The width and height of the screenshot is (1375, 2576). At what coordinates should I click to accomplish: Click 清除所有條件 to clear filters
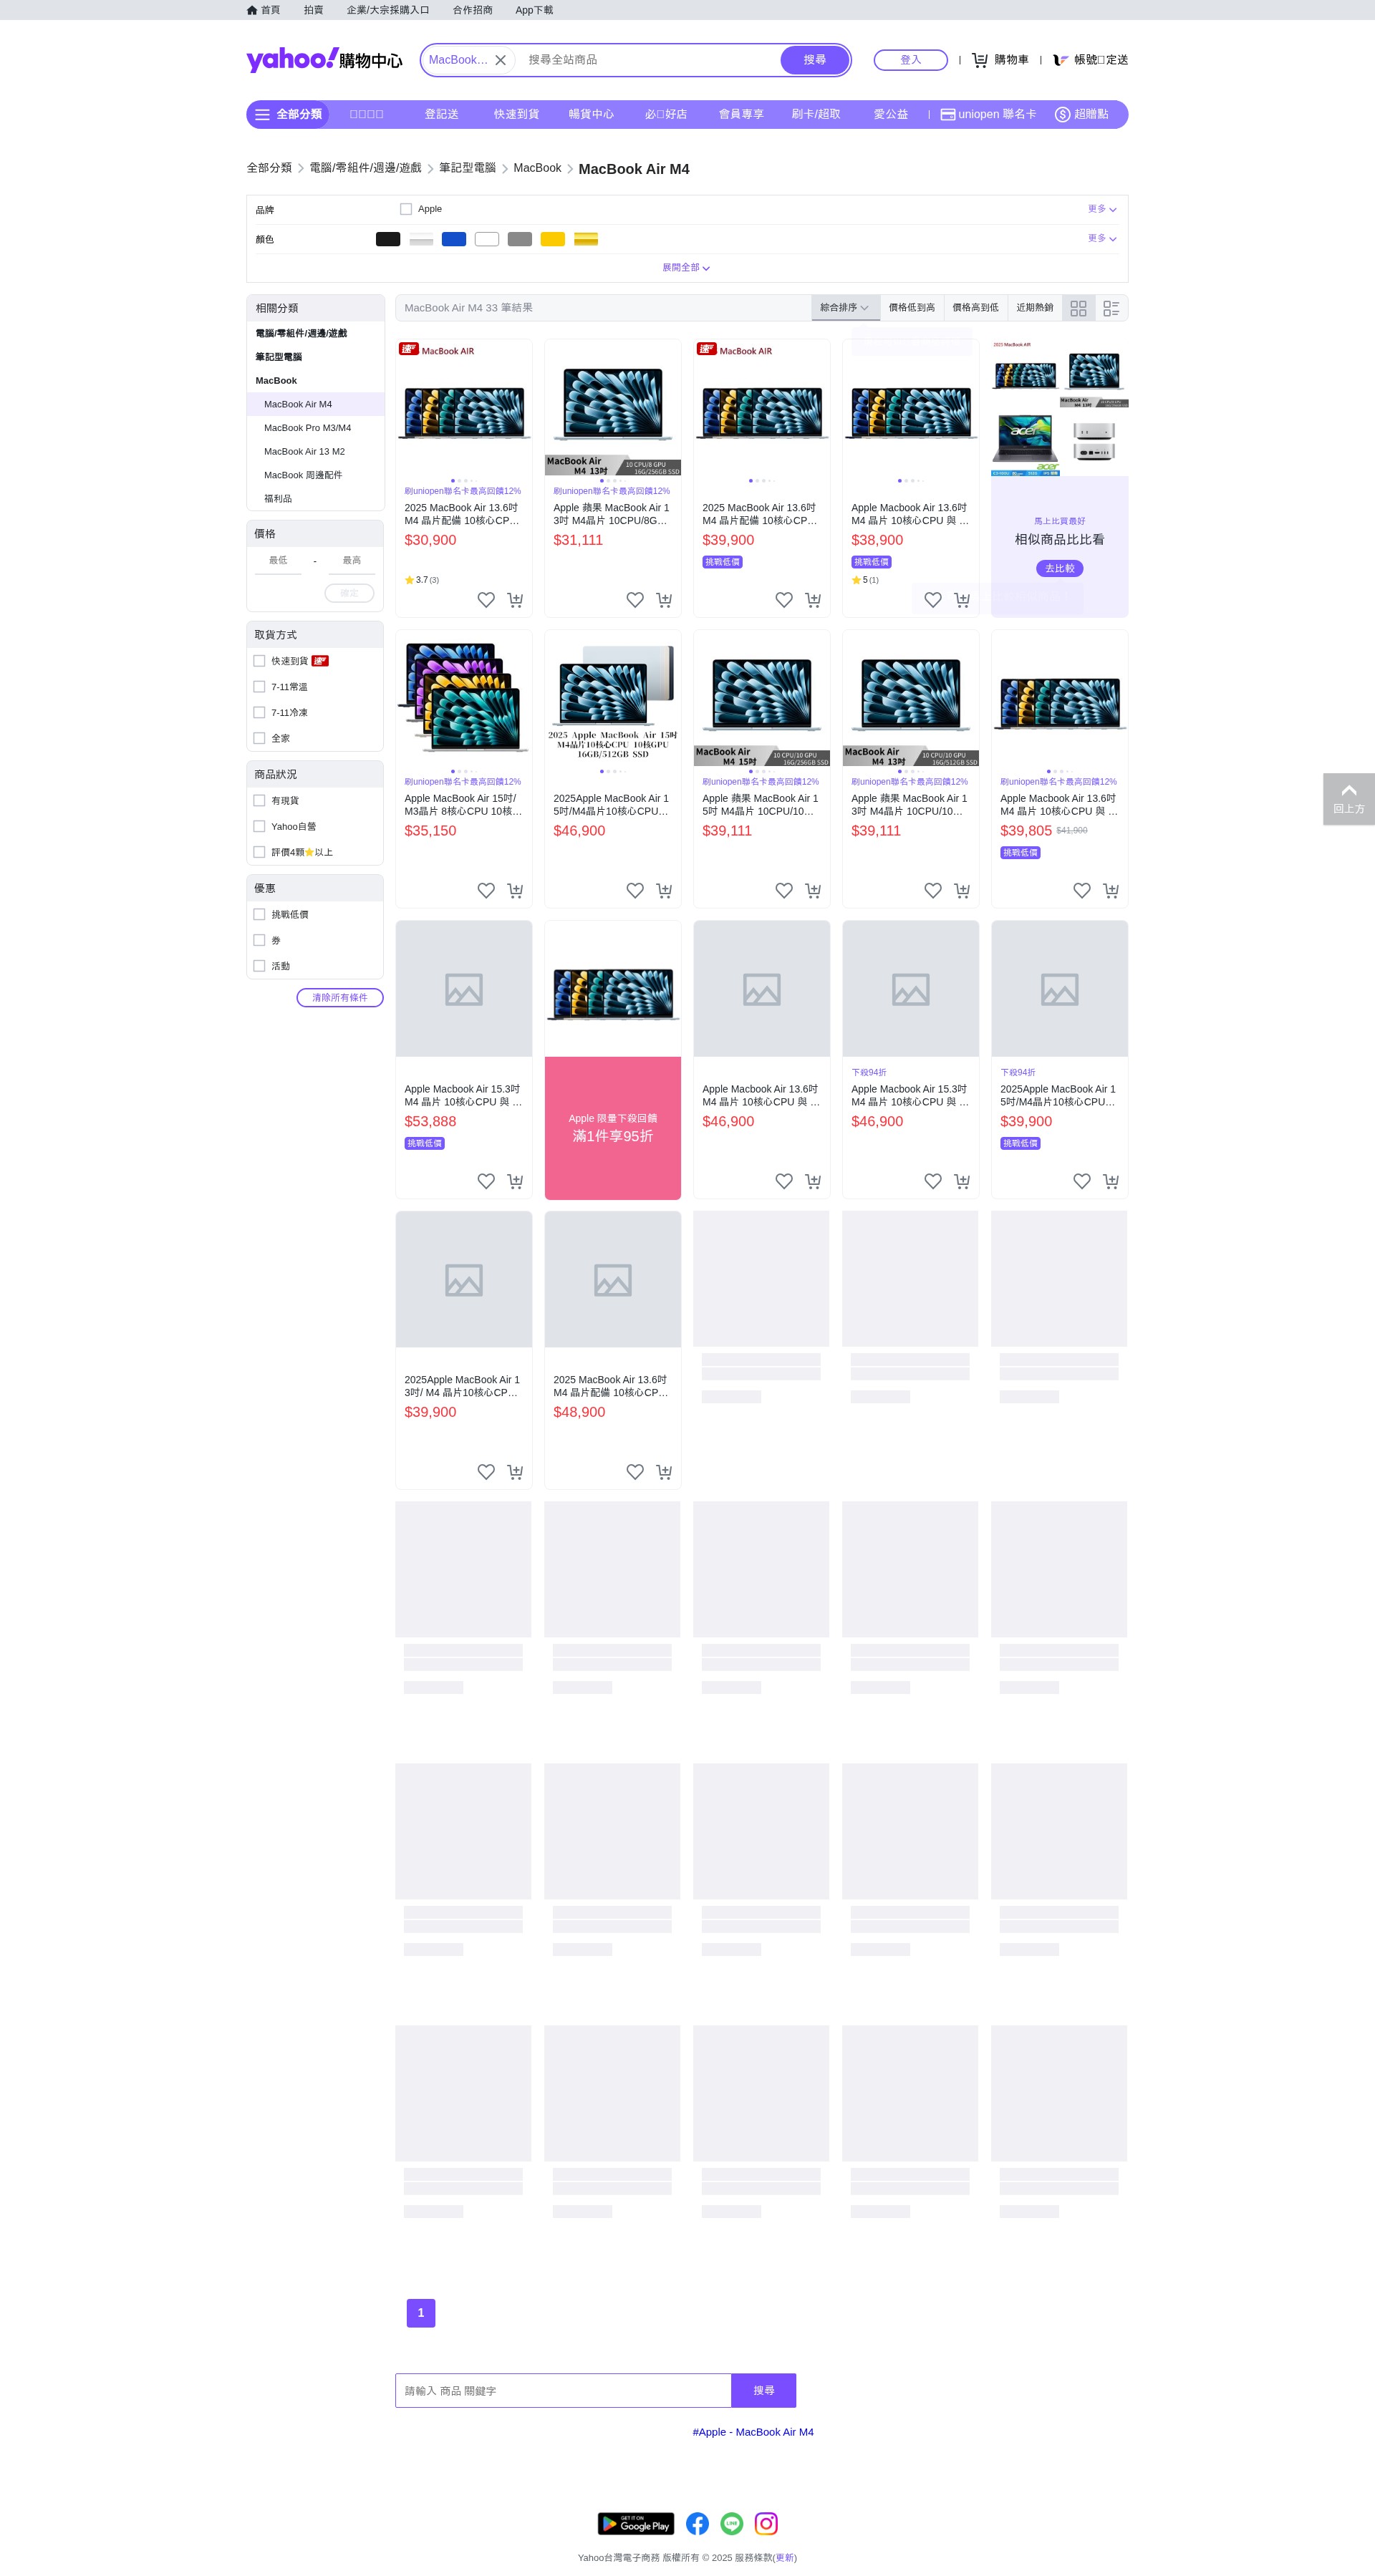(340, 997)
